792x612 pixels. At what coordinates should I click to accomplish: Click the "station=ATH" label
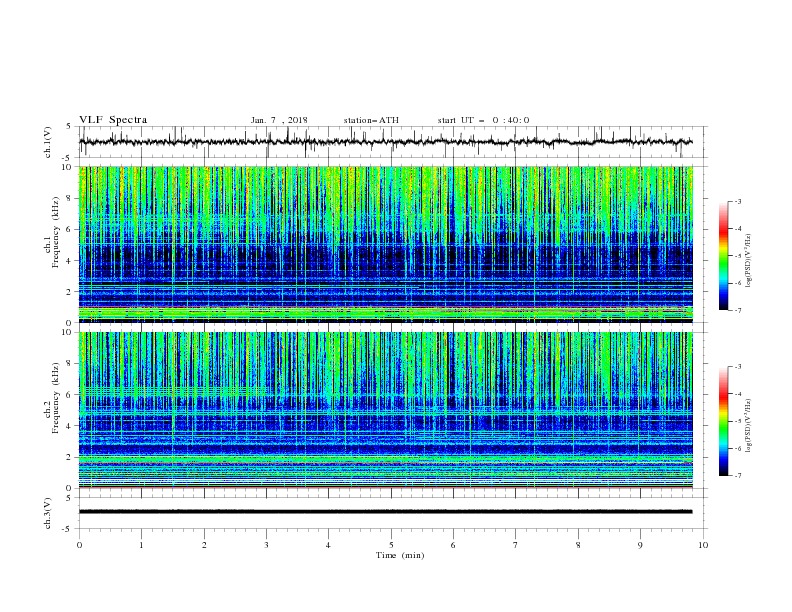tap(371, 120)
